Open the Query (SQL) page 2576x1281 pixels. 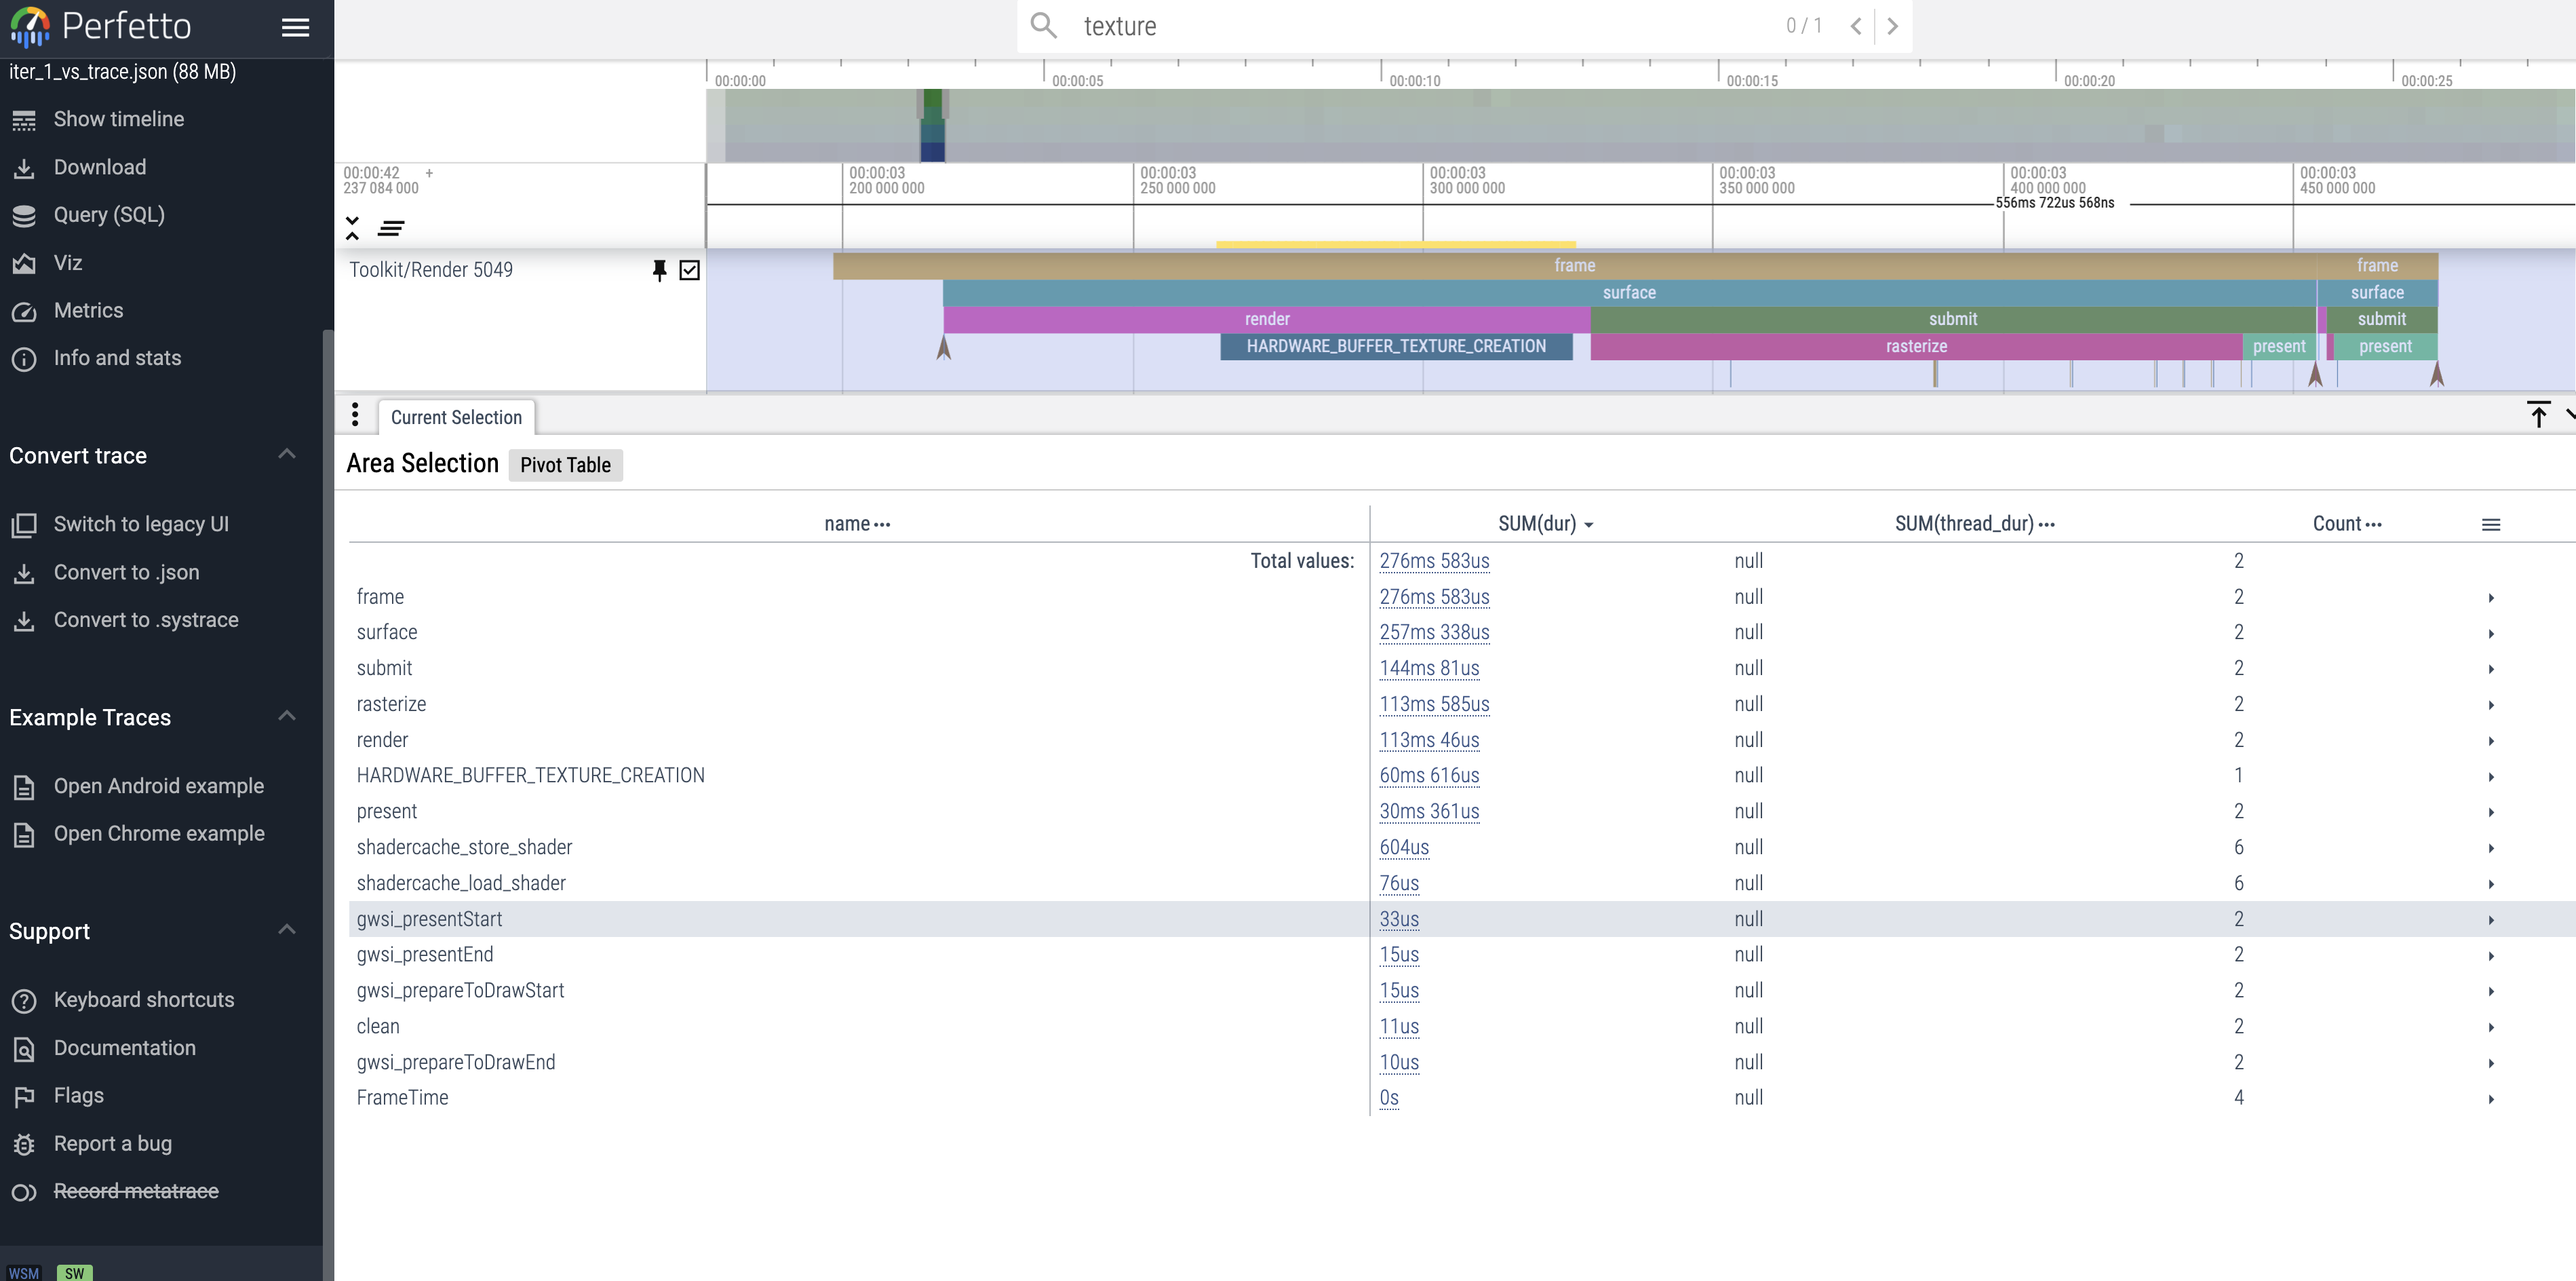click(x=110, y=214)
